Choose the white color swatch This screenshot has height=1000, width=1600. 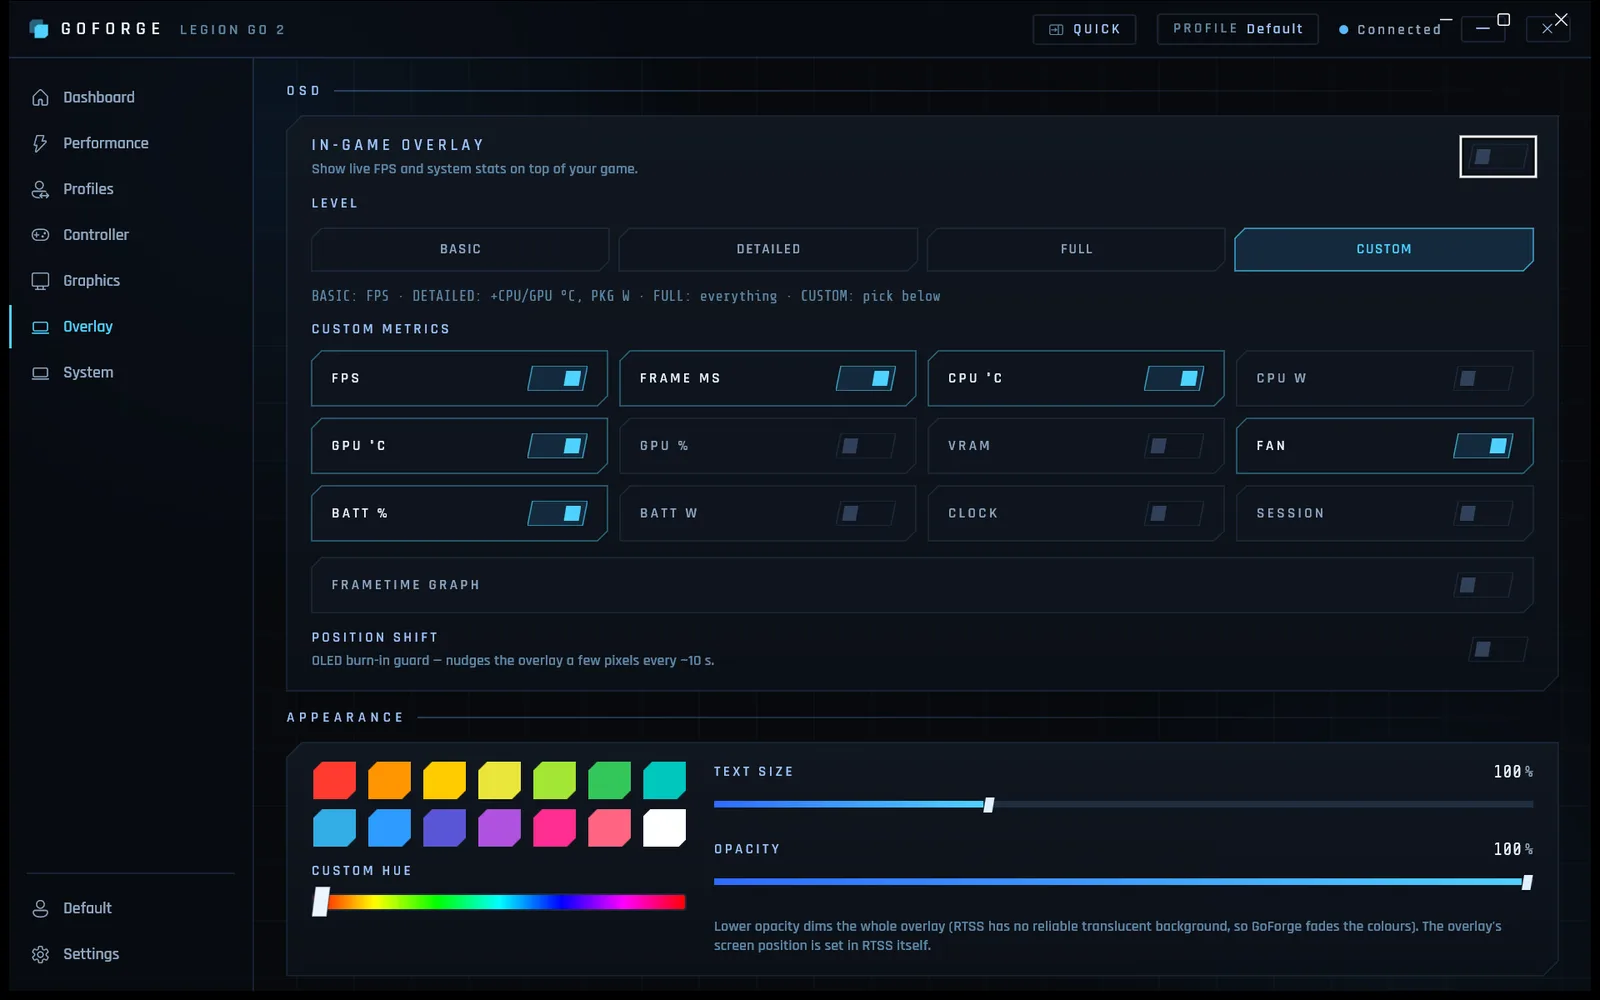(664, 828)
